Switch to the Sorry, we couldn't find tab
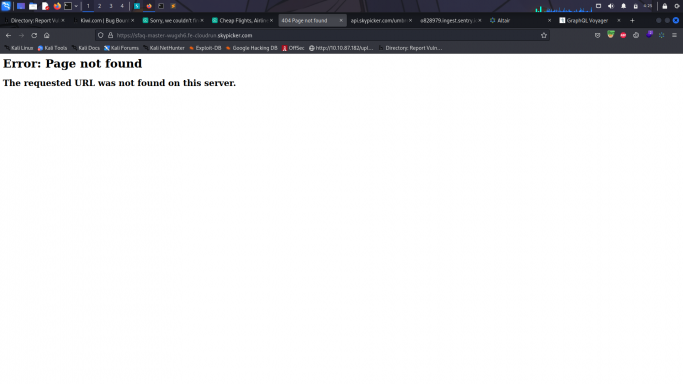The width and height of the screenshot is (683, 384). (x=172, y=20)
